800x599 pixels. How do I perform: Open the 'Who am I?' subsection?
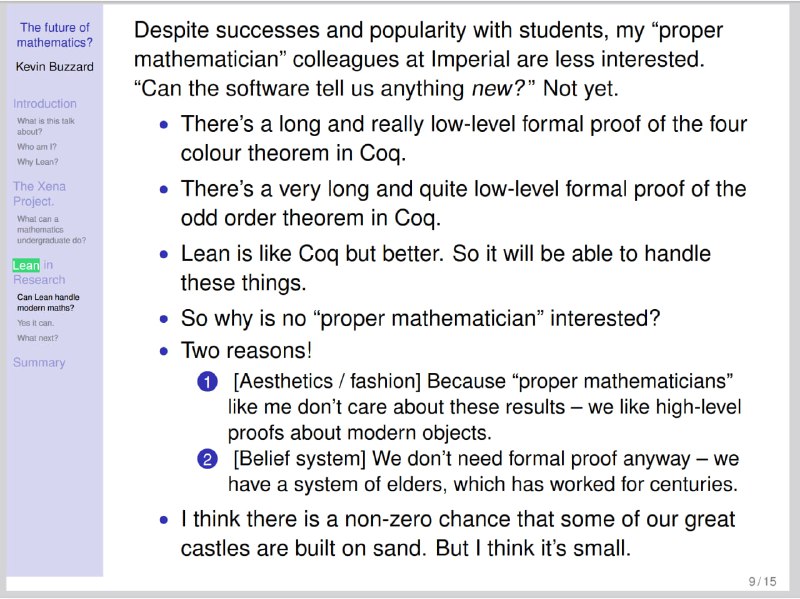pos(37,147)
